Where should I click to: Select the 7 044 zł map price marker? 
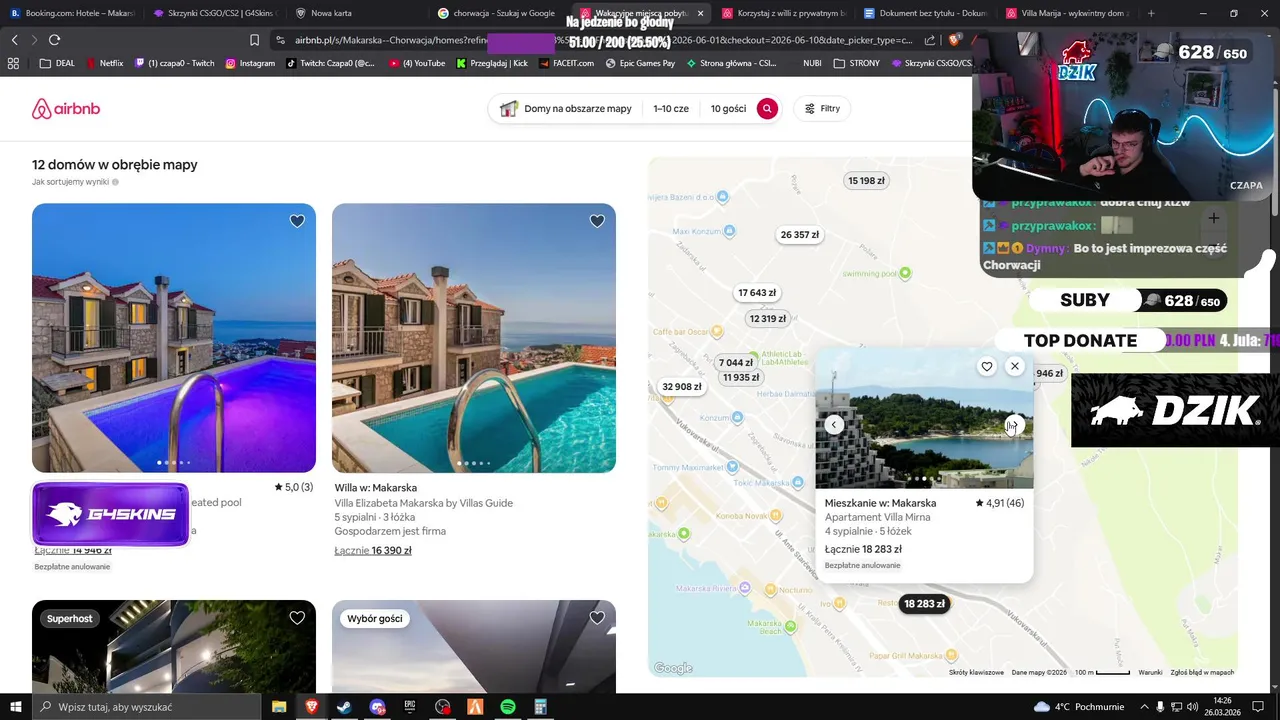coord(735,363)
